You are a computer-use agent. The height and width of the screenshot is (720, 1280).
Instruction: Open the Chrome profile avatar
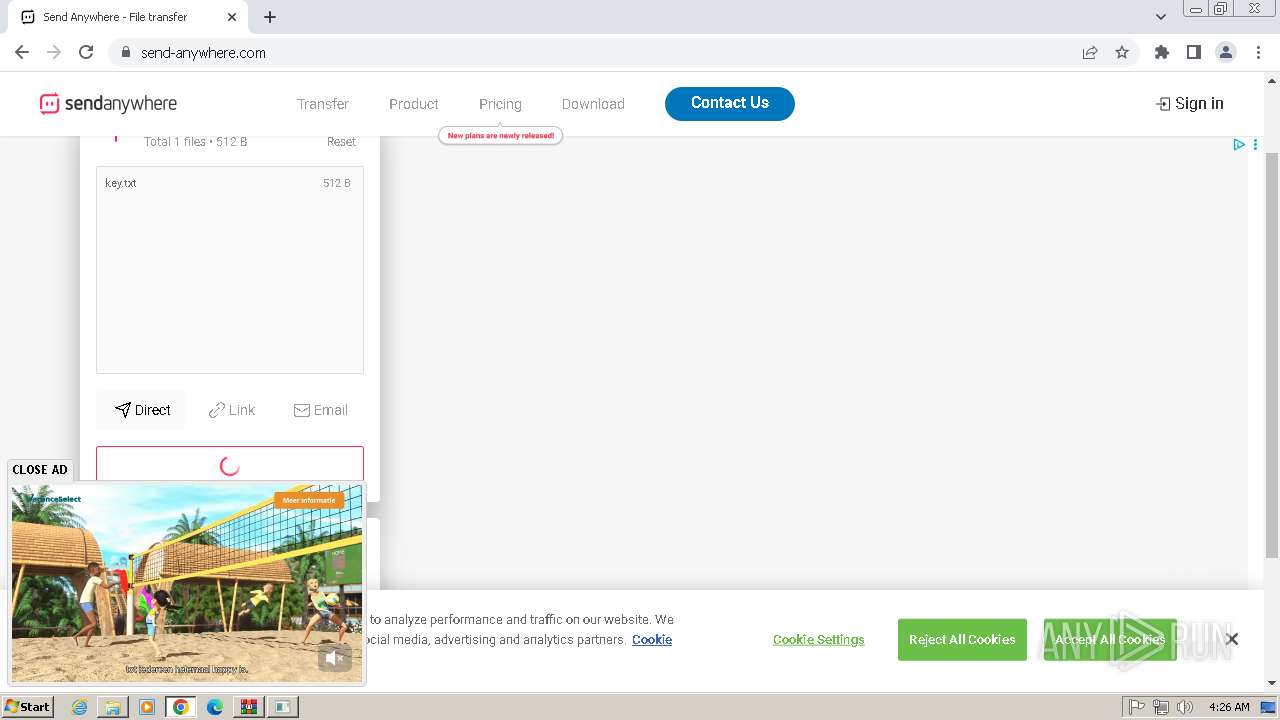coord(1226,53)
